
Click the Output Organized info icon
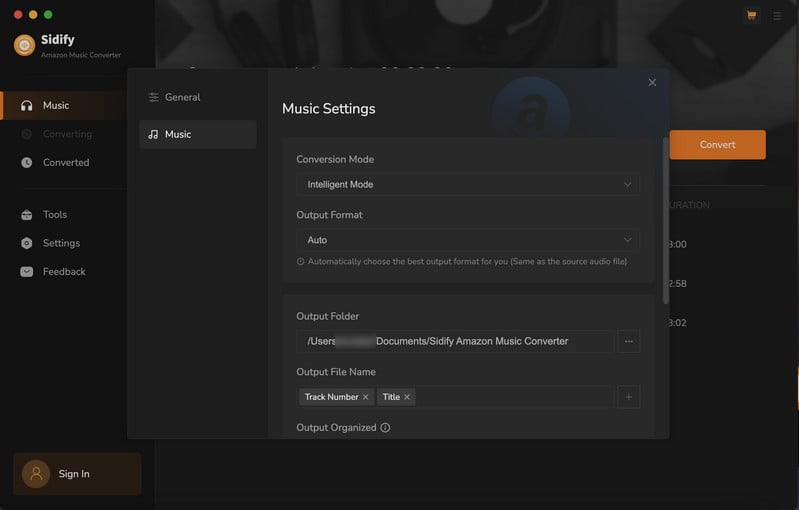385,427
